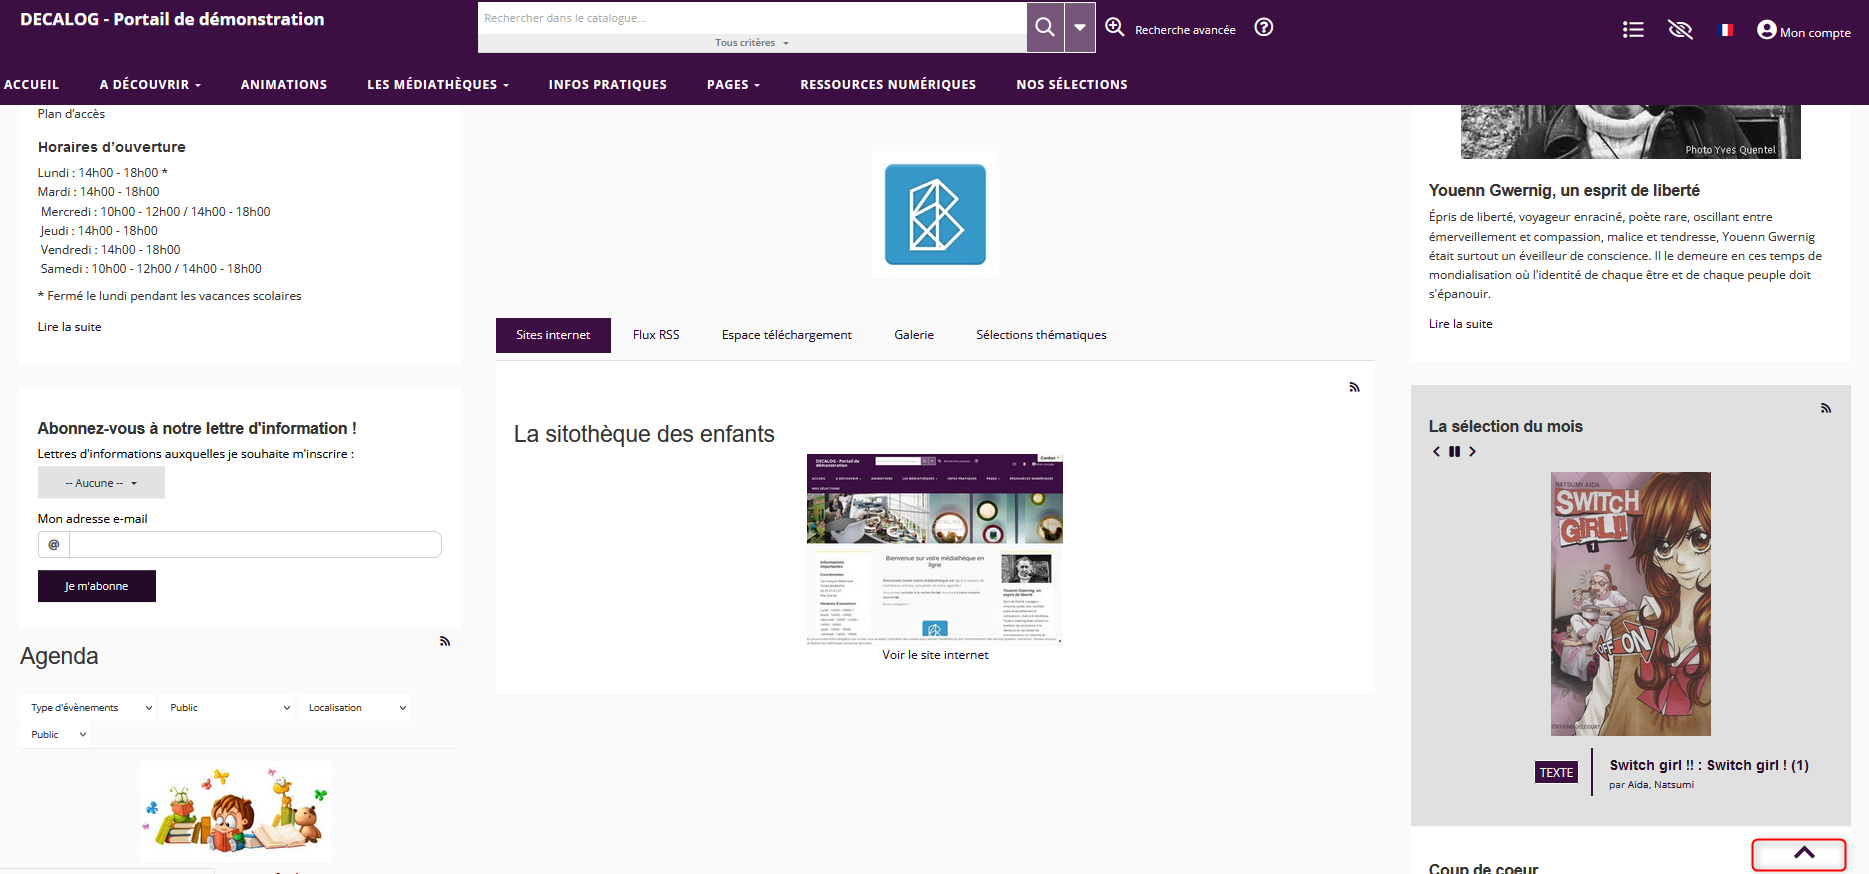Image resolution: width=1869 pixels, height=874 pixels.
Task: Open the Ressources numériques menu item
Action: [887, 85]
